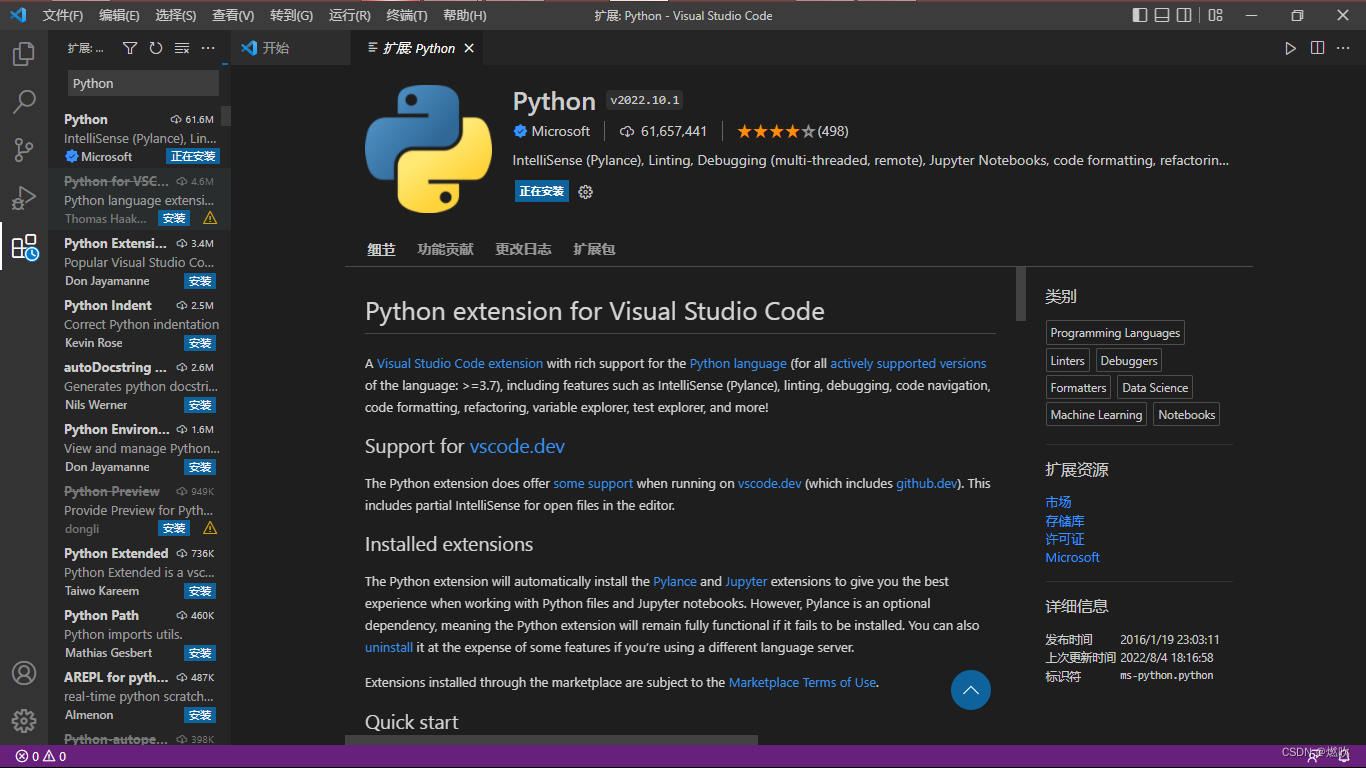Open the Search view in the activity bar
This screenshot has width=1366, height=768.
point(24,101)
